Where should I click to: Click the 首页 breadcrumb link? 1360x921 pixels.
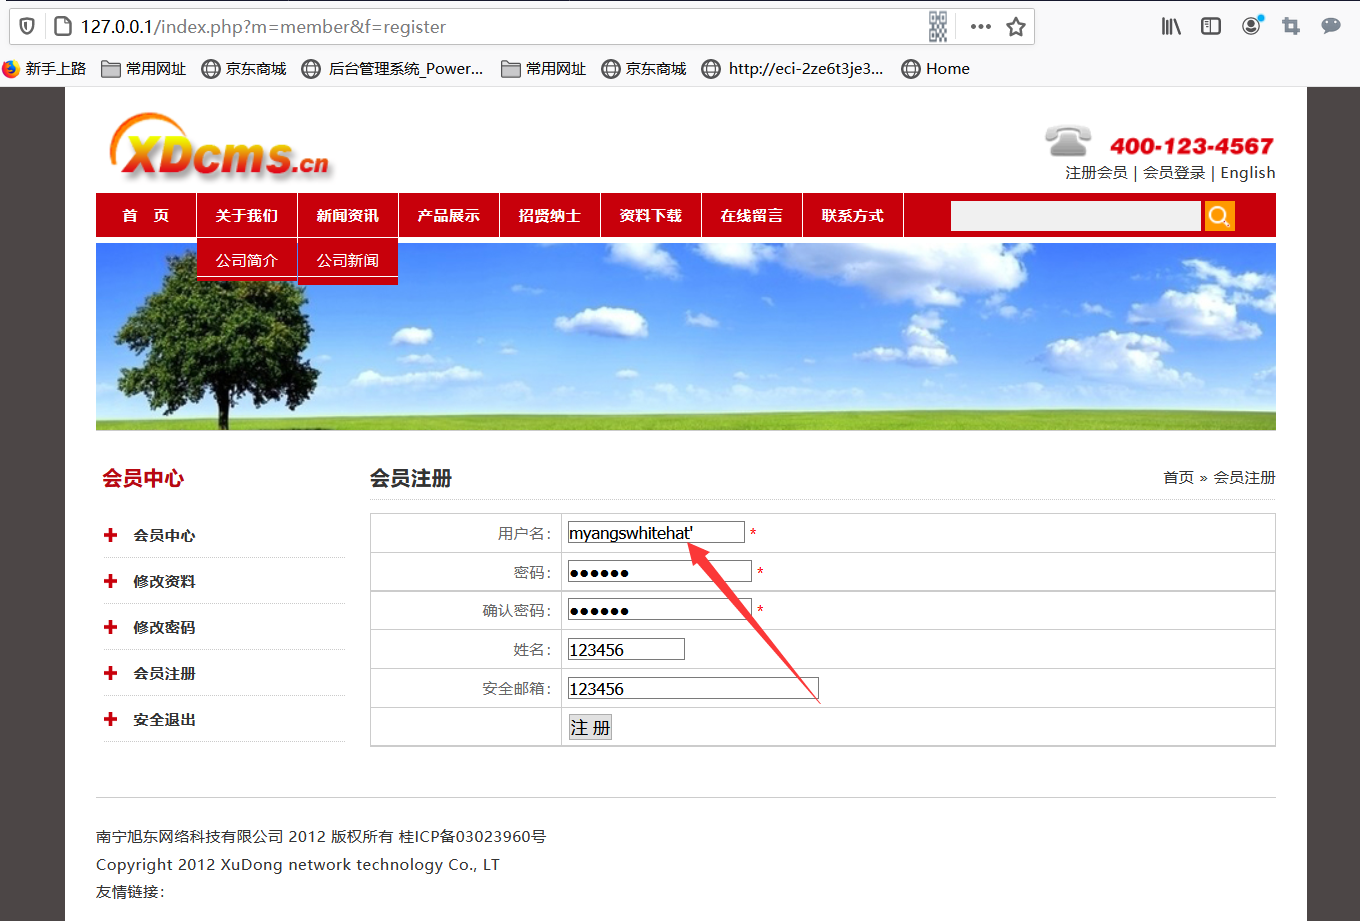pyautogui.click(x=1179, y=478)
